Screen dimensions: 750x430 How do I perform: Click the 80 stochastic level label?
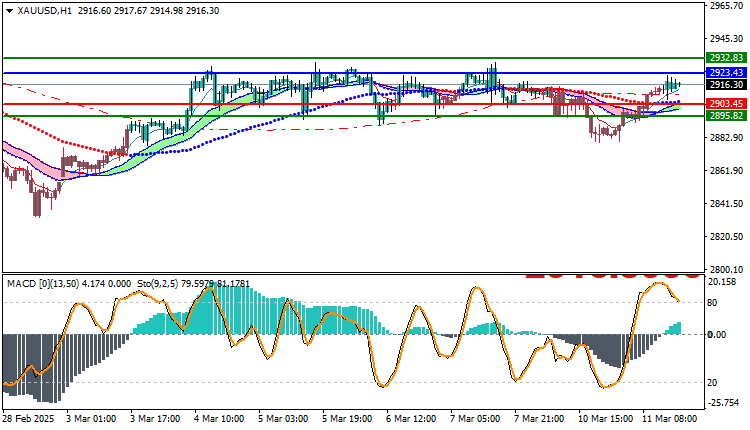pyautogui.click(x=712, y=303)
